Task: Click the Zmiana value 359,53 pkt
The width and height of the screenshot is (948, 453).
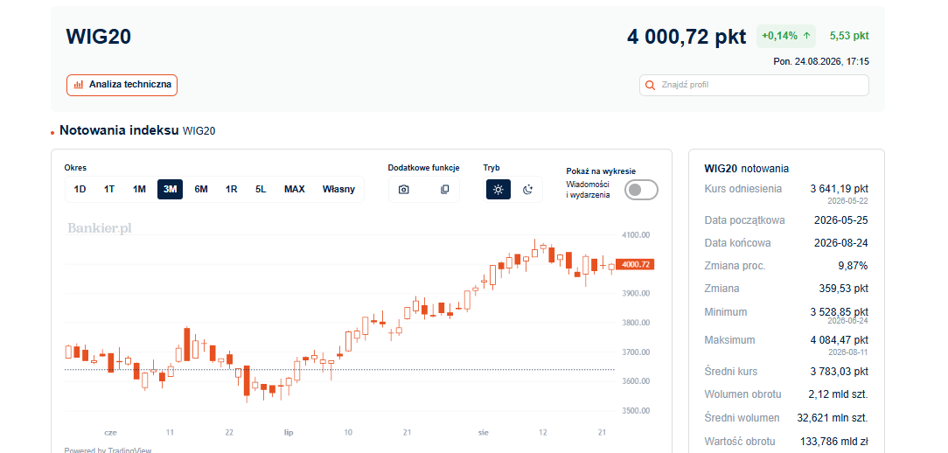Action: point(844,288)
